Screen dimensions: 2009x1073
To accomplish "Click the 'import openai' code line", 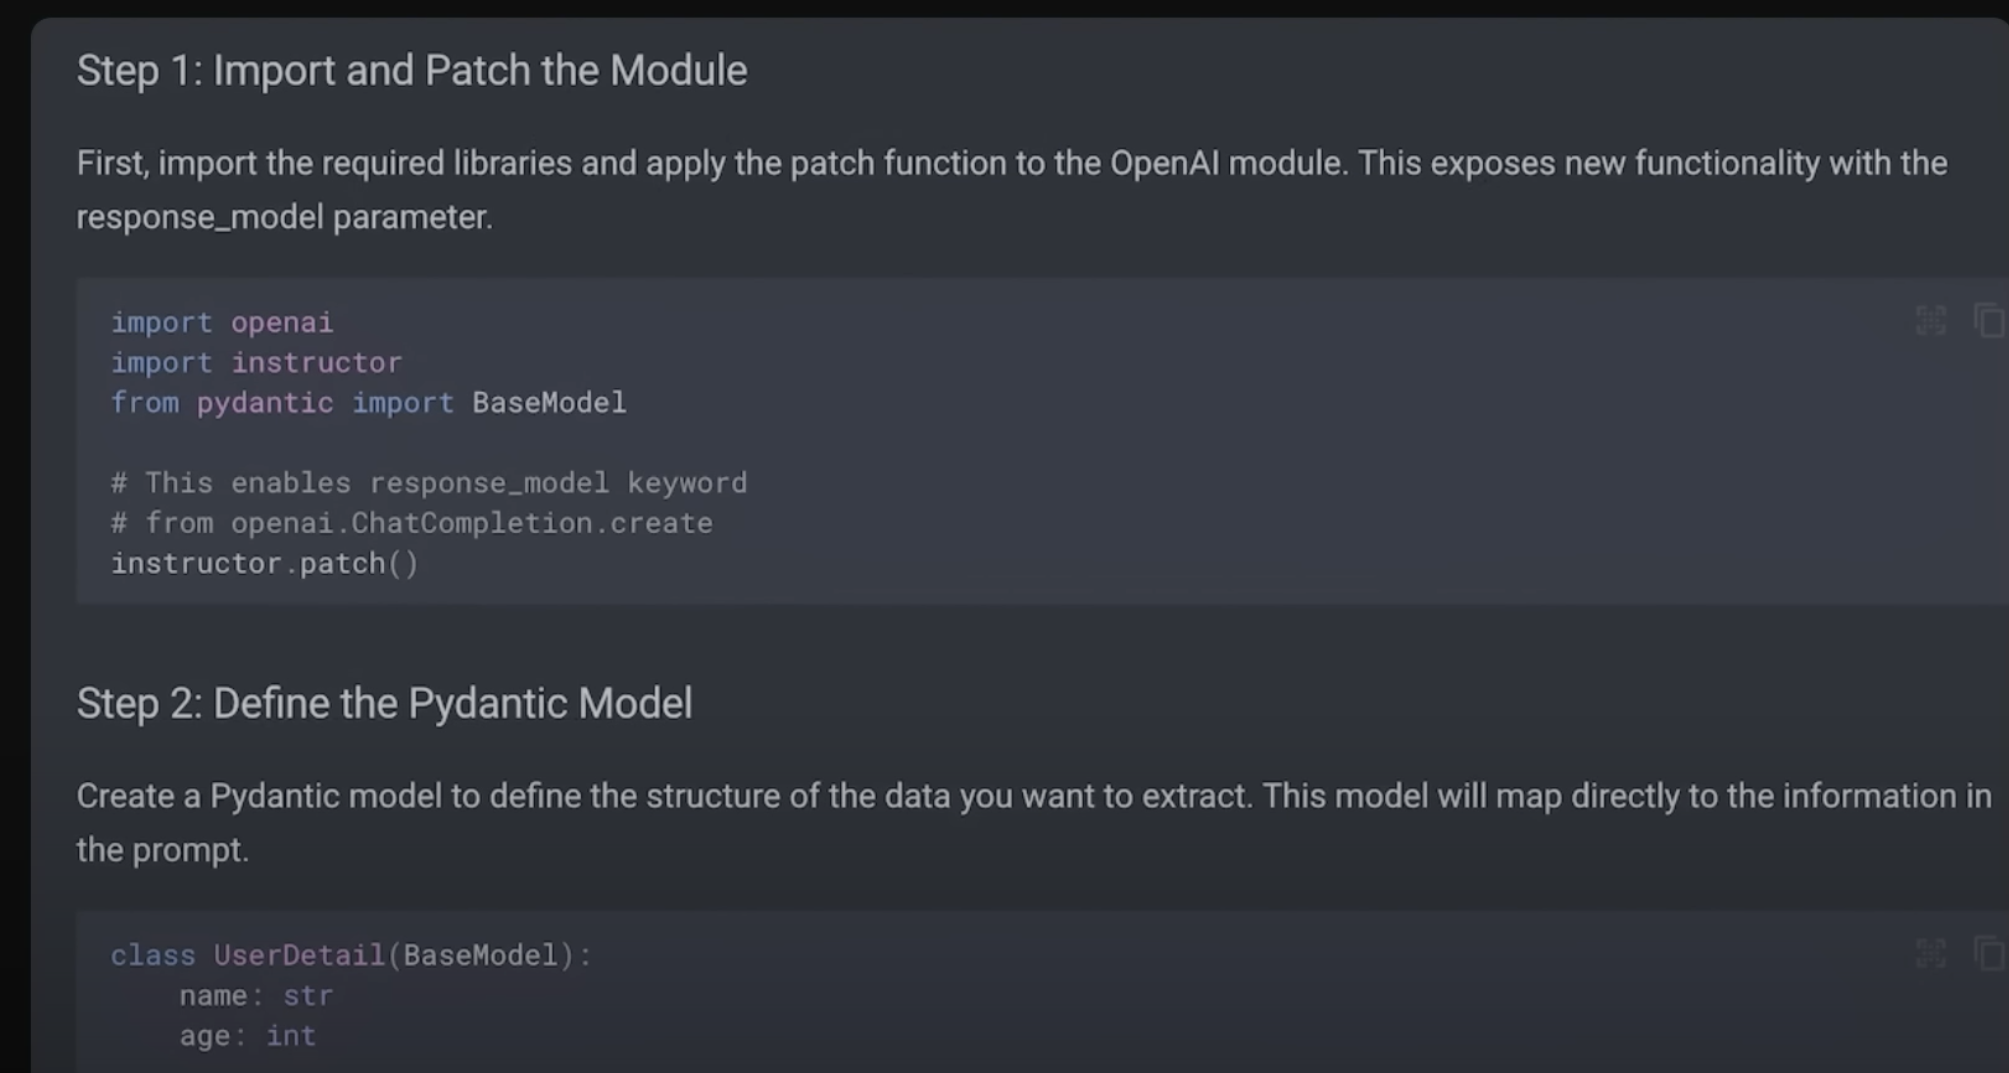I will click(221, 322).
